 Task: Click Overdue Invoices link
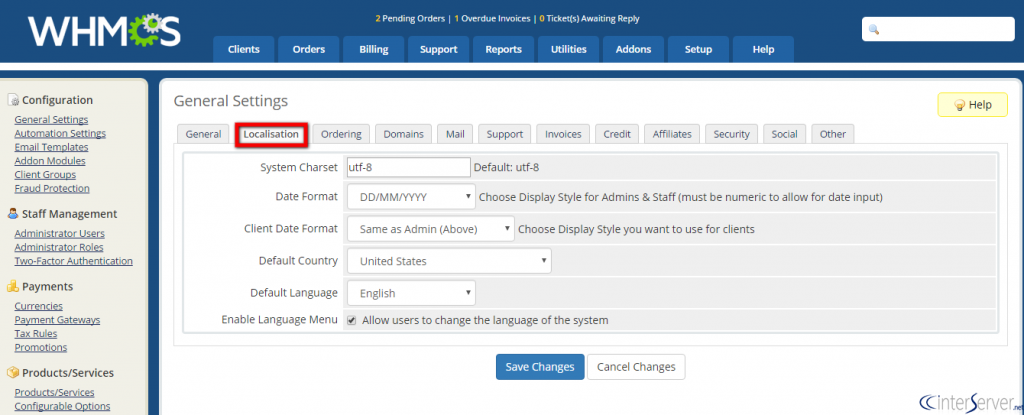[x=492, y=18]
